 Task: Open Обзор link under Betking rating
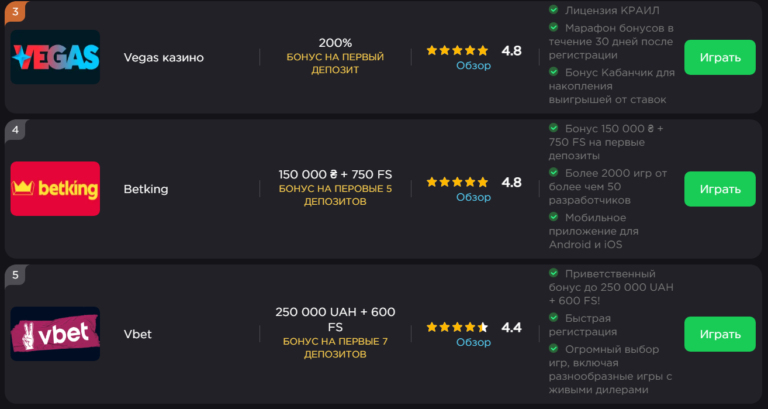click(x=473, y=198)
